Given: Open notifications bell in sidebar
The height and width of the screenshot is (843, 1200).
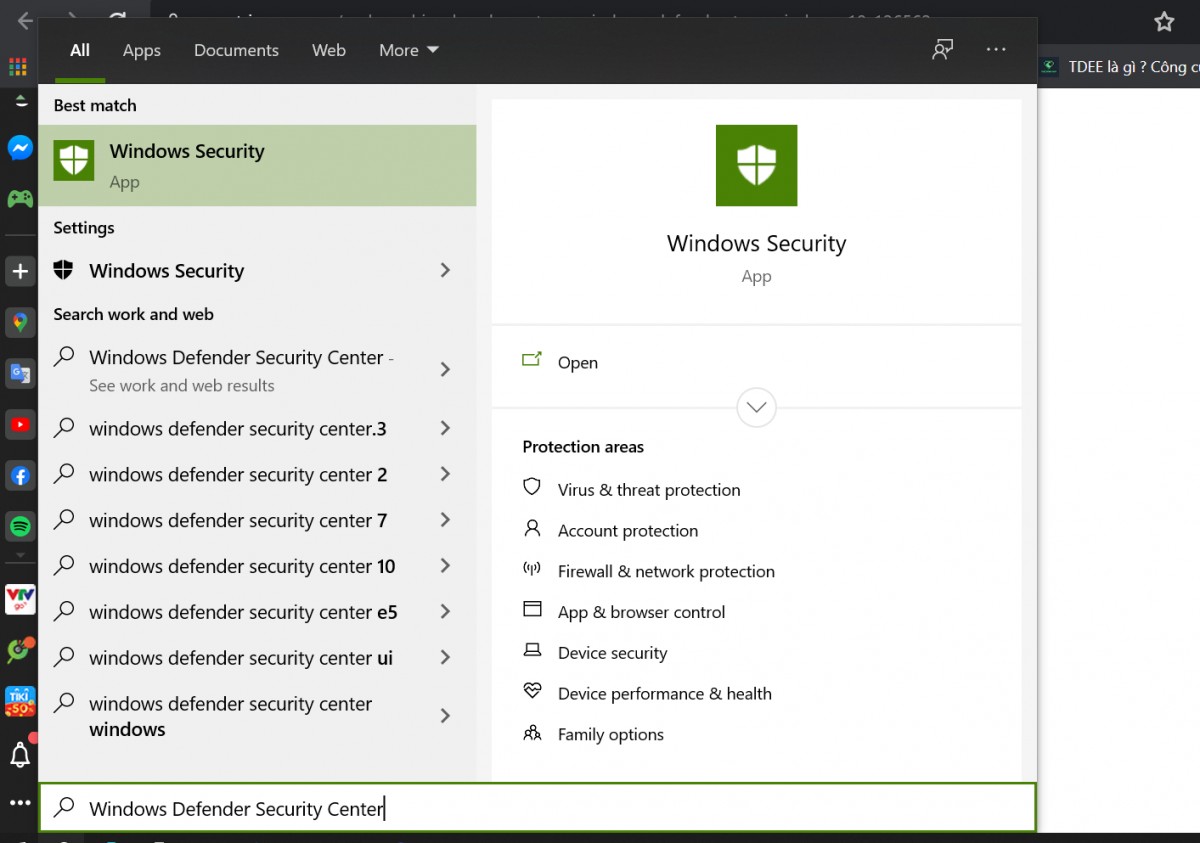Looking at the screenshot, I should (x=20, y=755).
